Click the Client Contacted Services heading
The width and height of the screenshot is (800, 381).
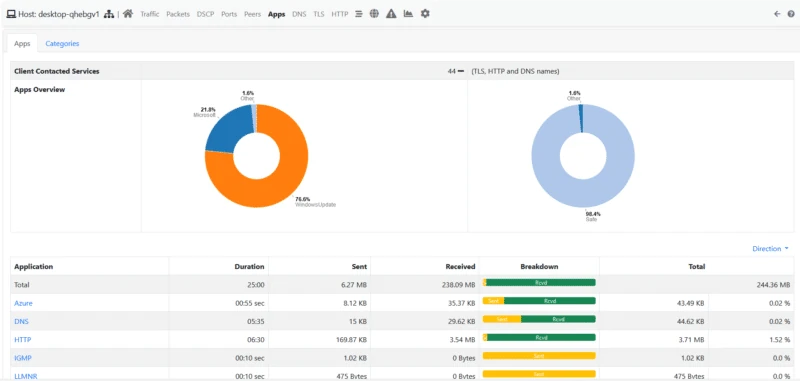[x=57, y=71]
